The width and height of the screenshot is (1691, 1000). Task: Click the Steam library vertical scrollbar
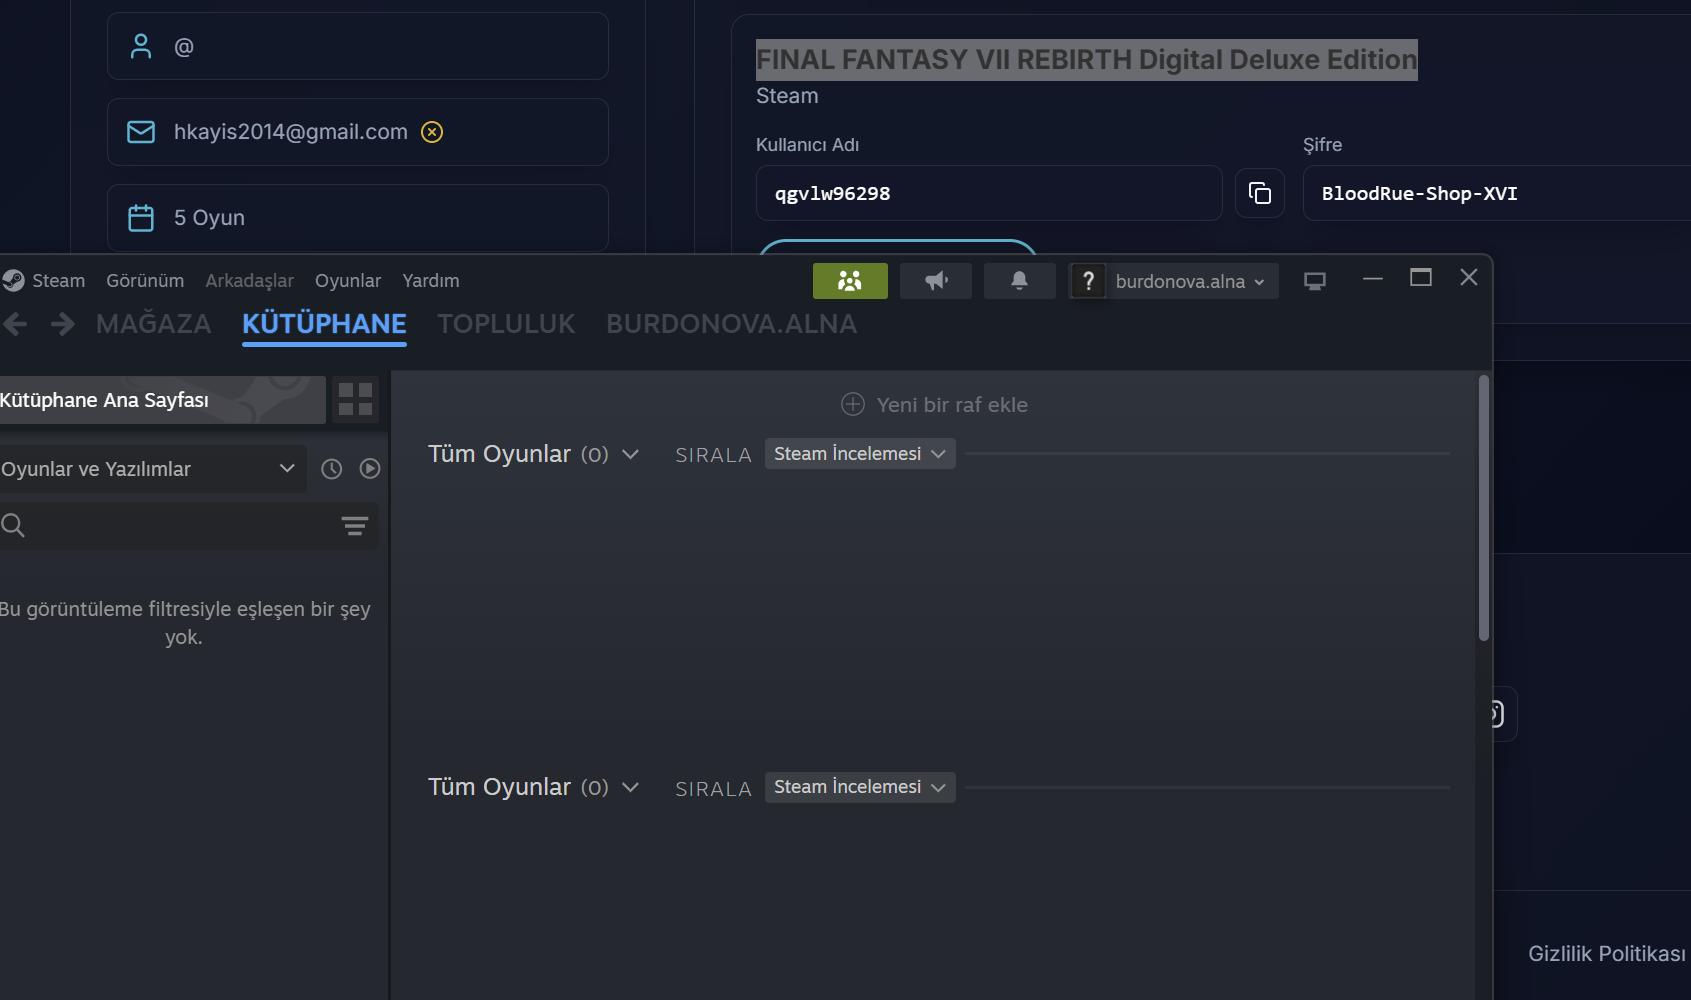[1484, 508]
